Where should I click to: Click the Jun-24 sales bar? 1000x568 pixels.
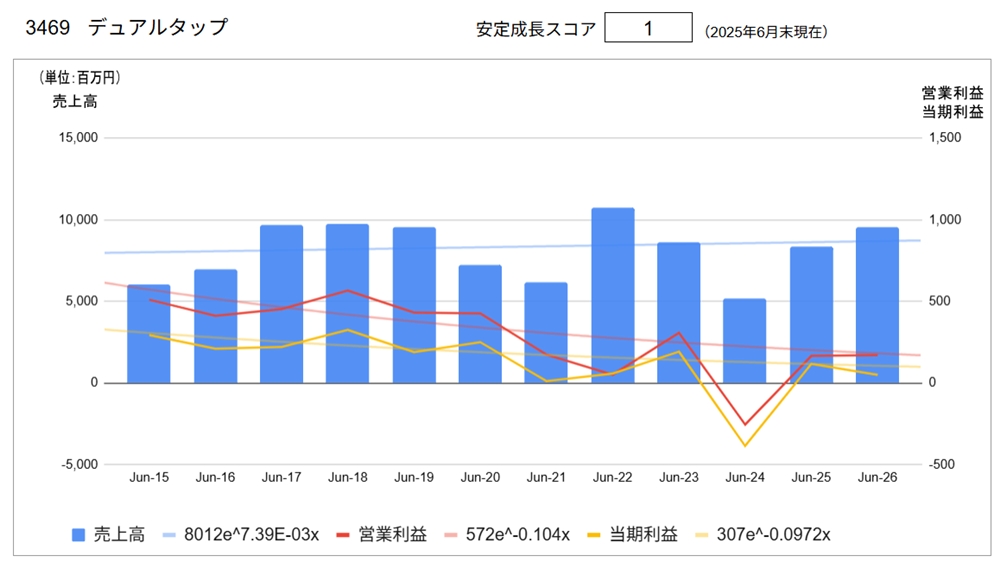pyautogui.click(x=745, y=340)
